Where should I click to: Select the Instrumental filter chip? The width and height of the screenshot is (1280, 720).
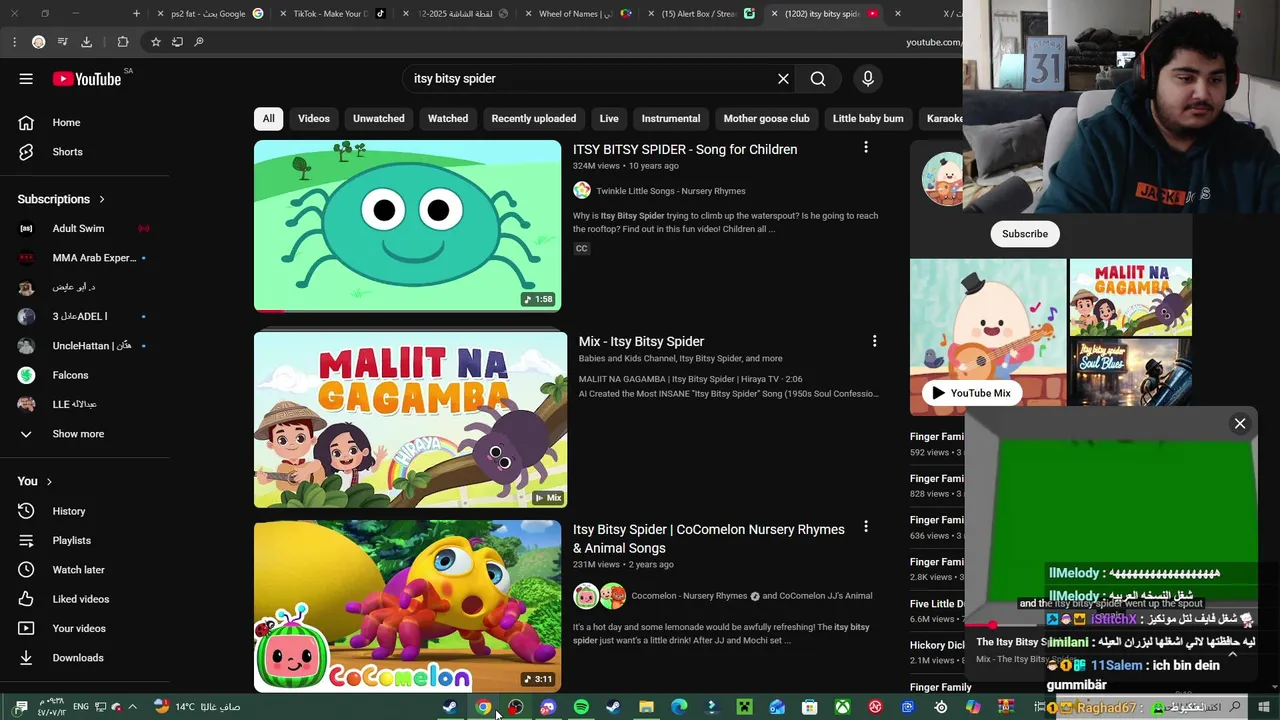point(671,118)
